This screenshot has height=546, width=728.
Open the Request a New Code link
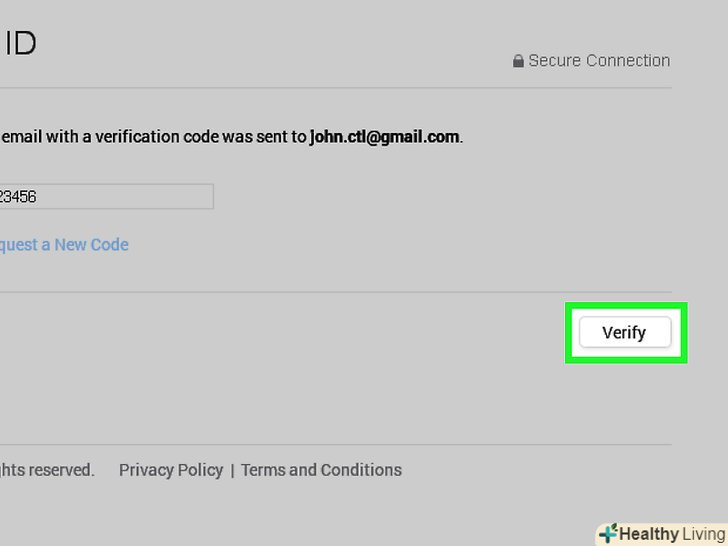64,245
